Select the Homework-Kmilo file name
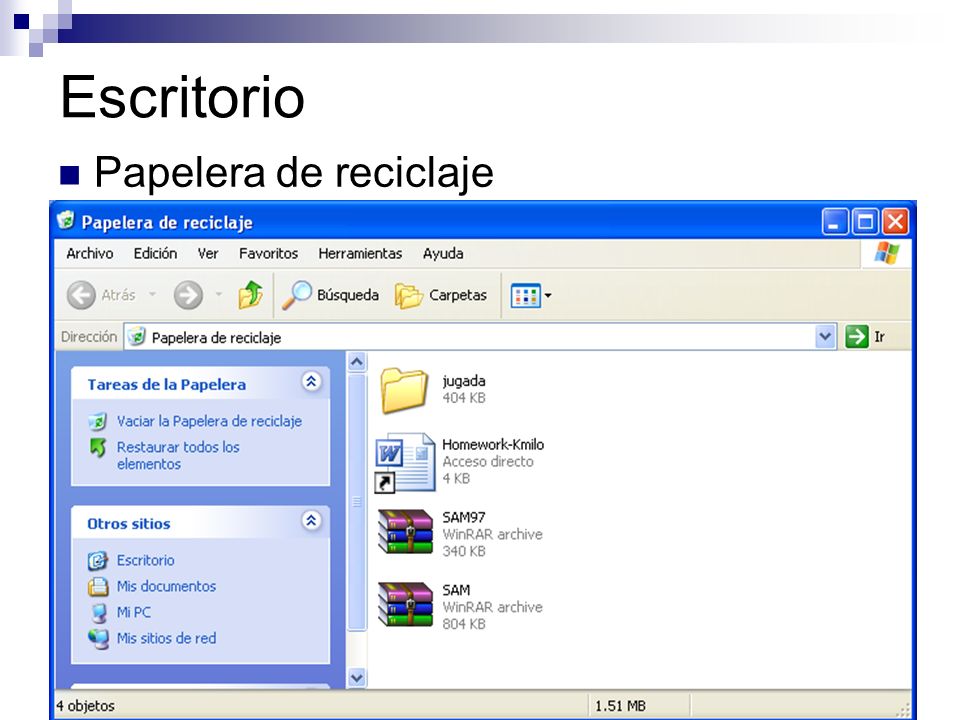 click(x=493, y=444)
